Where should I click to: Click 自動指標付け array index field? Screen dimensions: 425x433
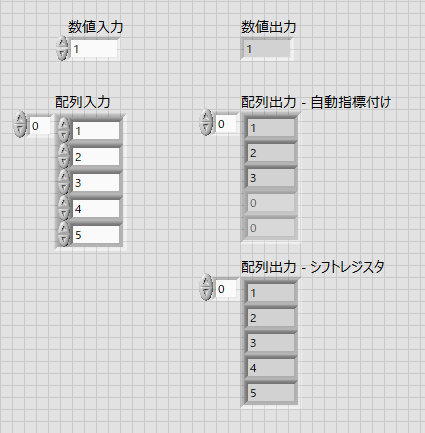pos(226,124)
